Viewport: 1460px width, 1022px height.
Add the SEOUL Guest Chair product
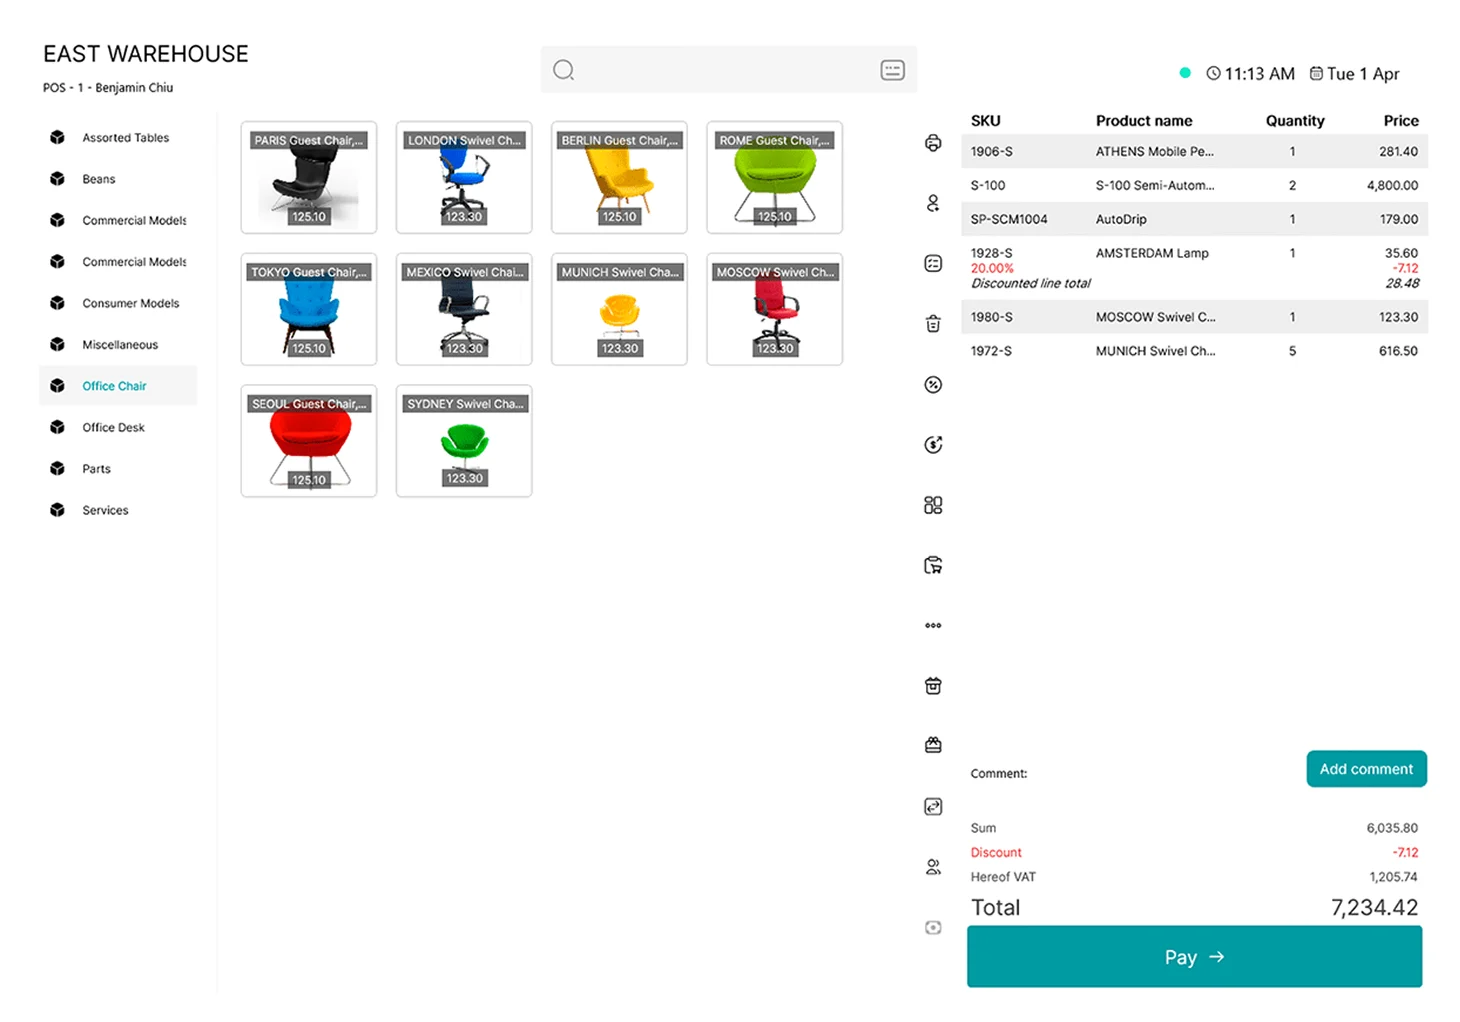(x=309, y=441)
